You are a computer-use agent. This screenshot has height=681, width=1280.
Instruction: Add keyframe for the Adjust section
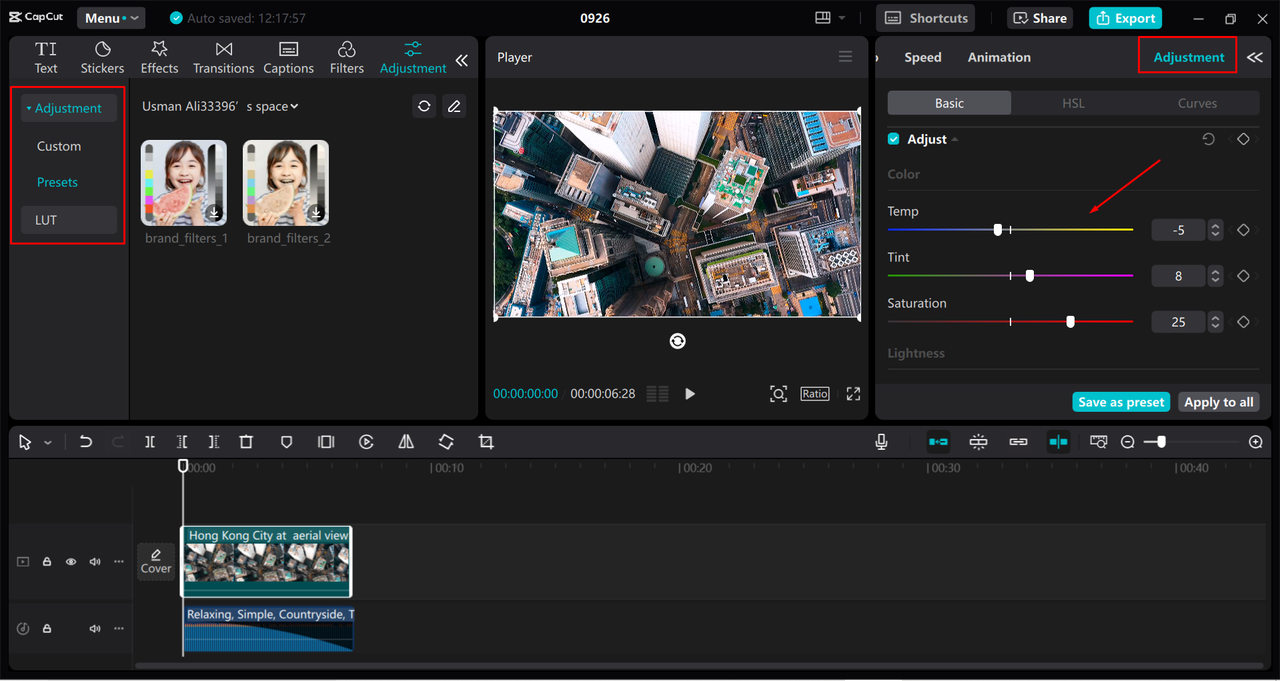(1243, 139)
